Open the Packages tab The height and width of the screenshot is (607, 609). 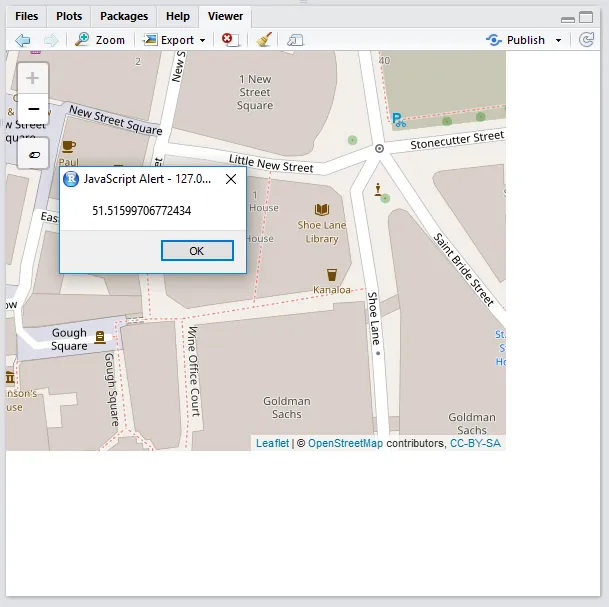(x=124, y=16)
